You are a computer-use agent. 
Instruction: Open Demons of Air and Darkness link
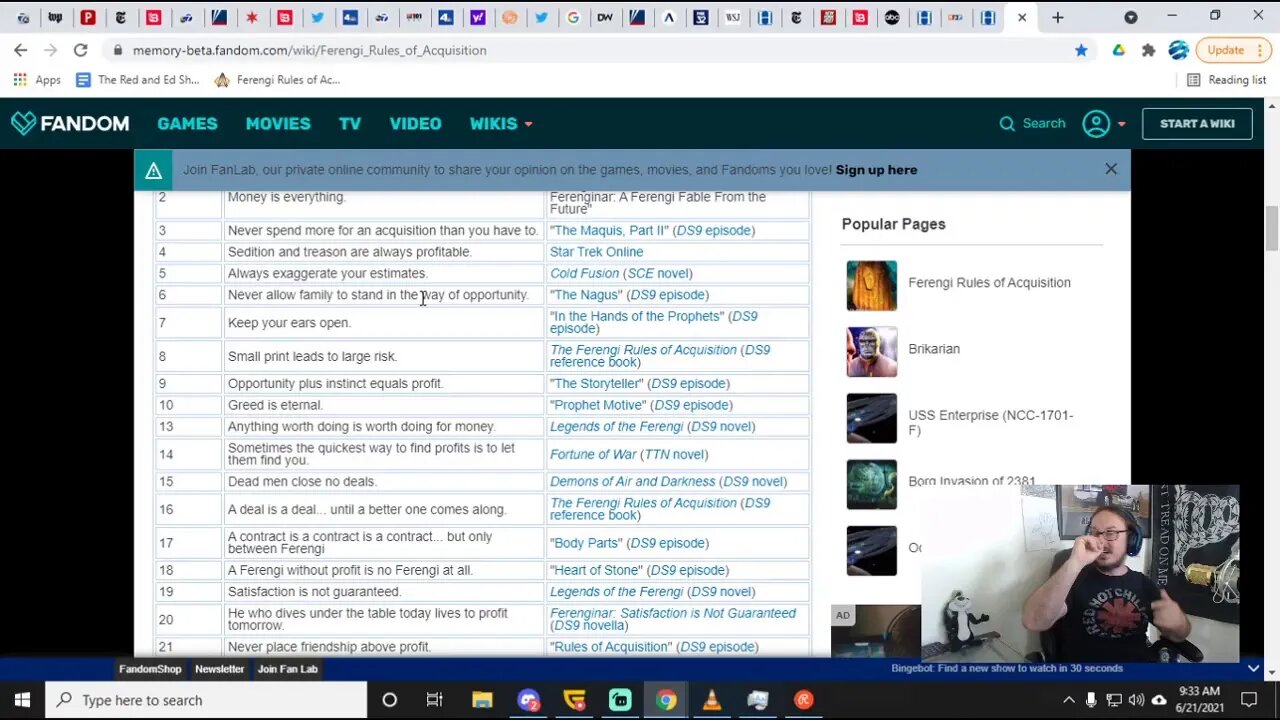click(x=632, y=481)
